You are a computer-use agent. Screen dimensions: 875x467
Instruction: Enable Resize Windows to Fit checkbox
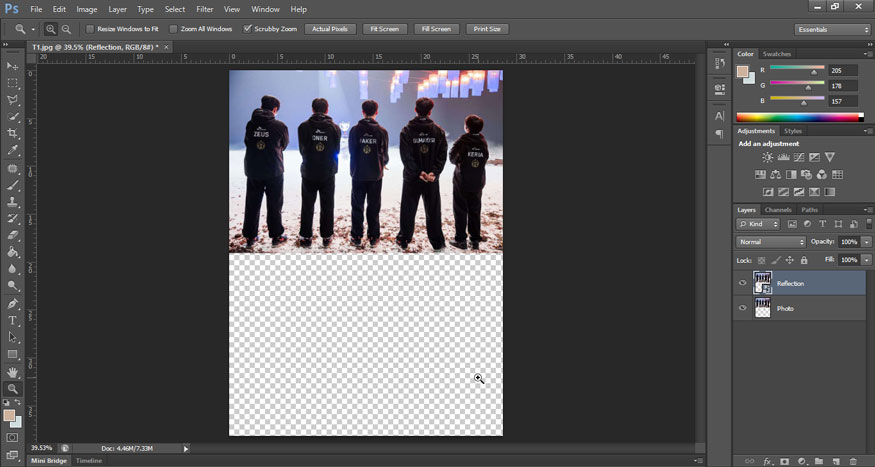click(x=90, y=29)
